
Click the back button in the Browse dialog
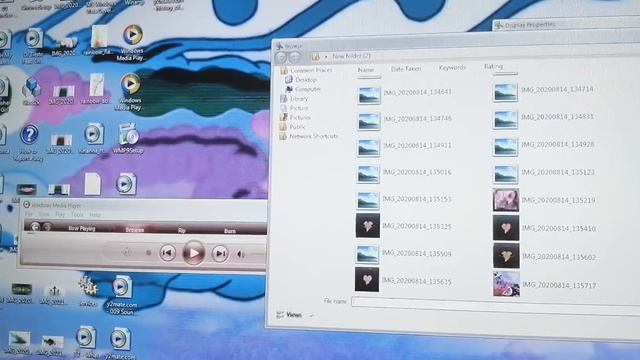click(281, 57)
